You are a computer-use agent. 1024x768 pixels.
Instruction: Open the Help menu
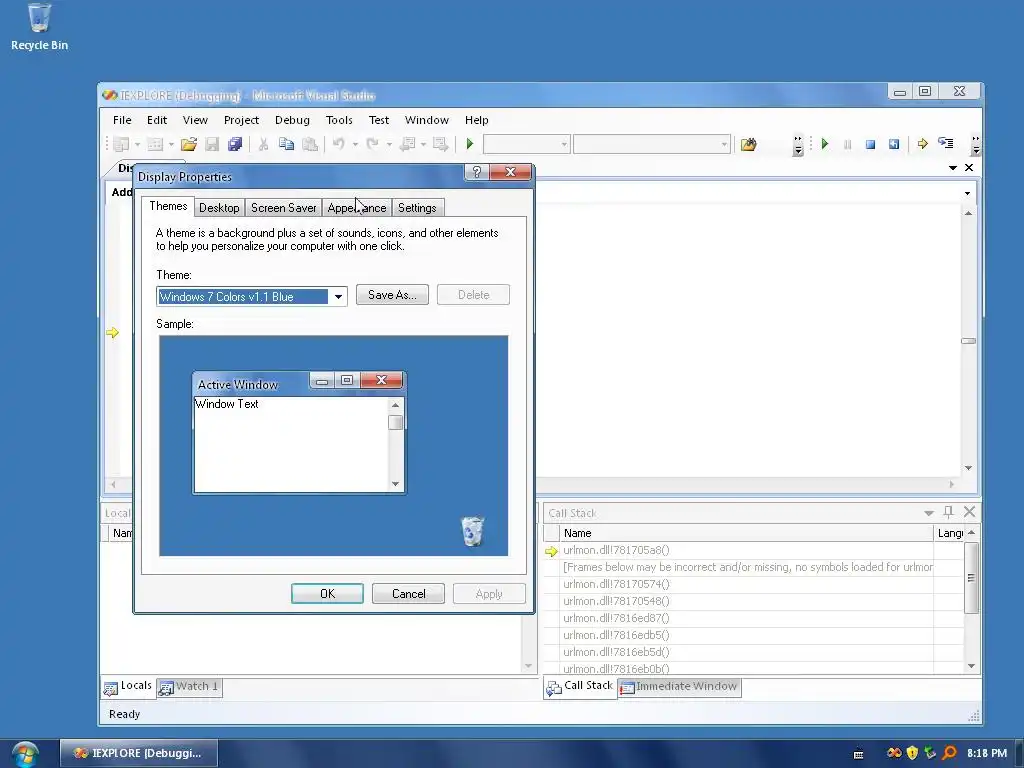point(477,120)
